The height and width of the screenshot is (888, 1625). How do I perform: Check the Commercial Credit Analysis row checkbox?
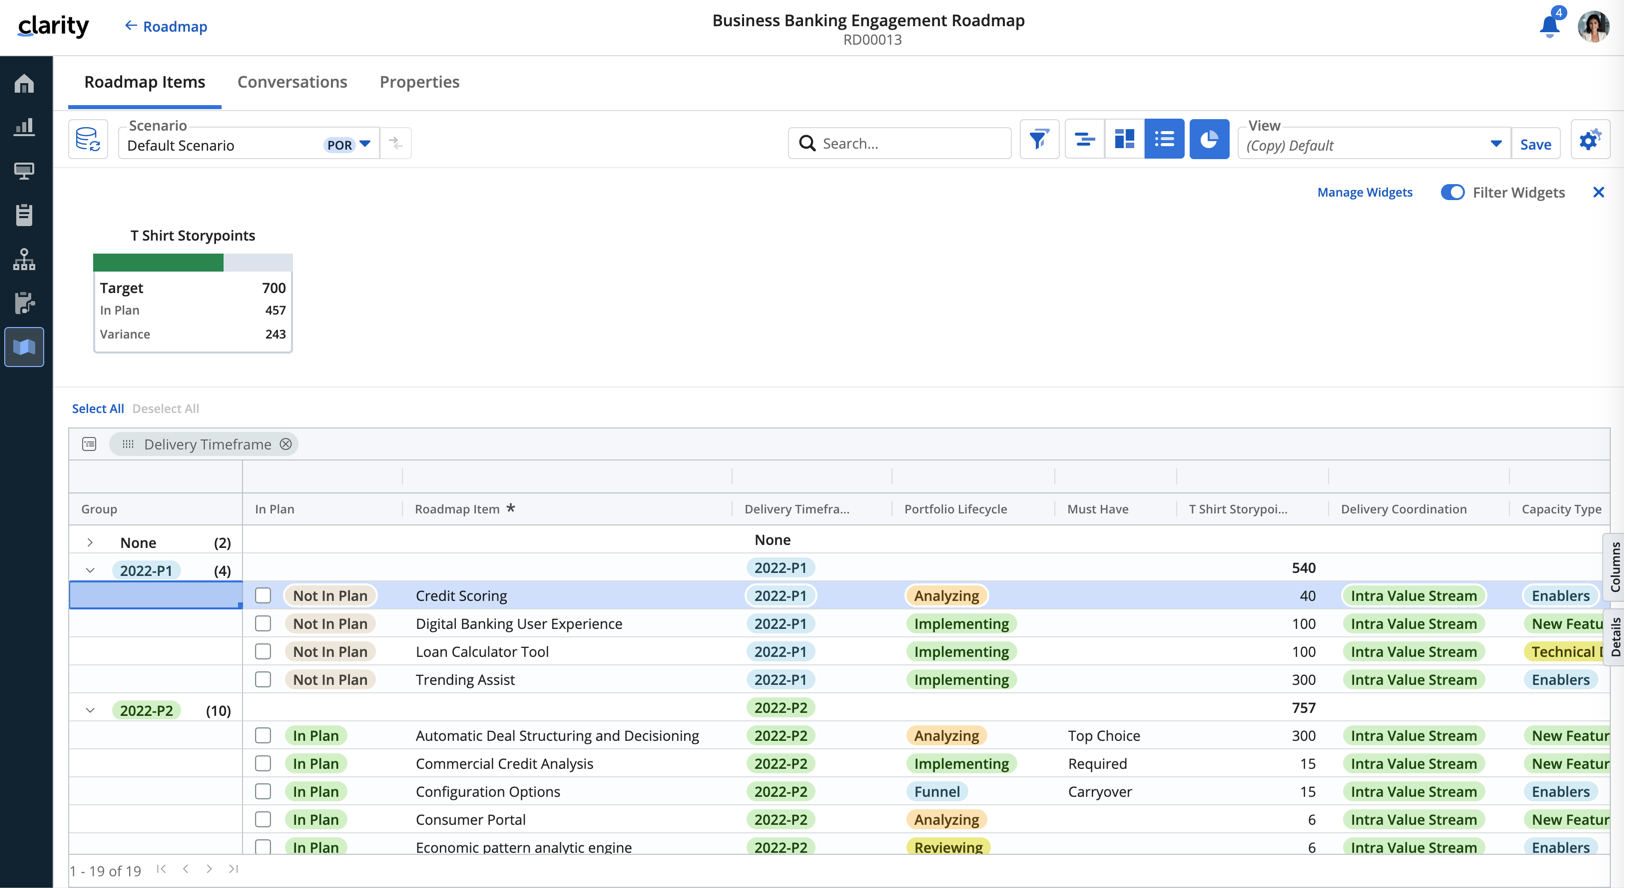click(263, 764)
